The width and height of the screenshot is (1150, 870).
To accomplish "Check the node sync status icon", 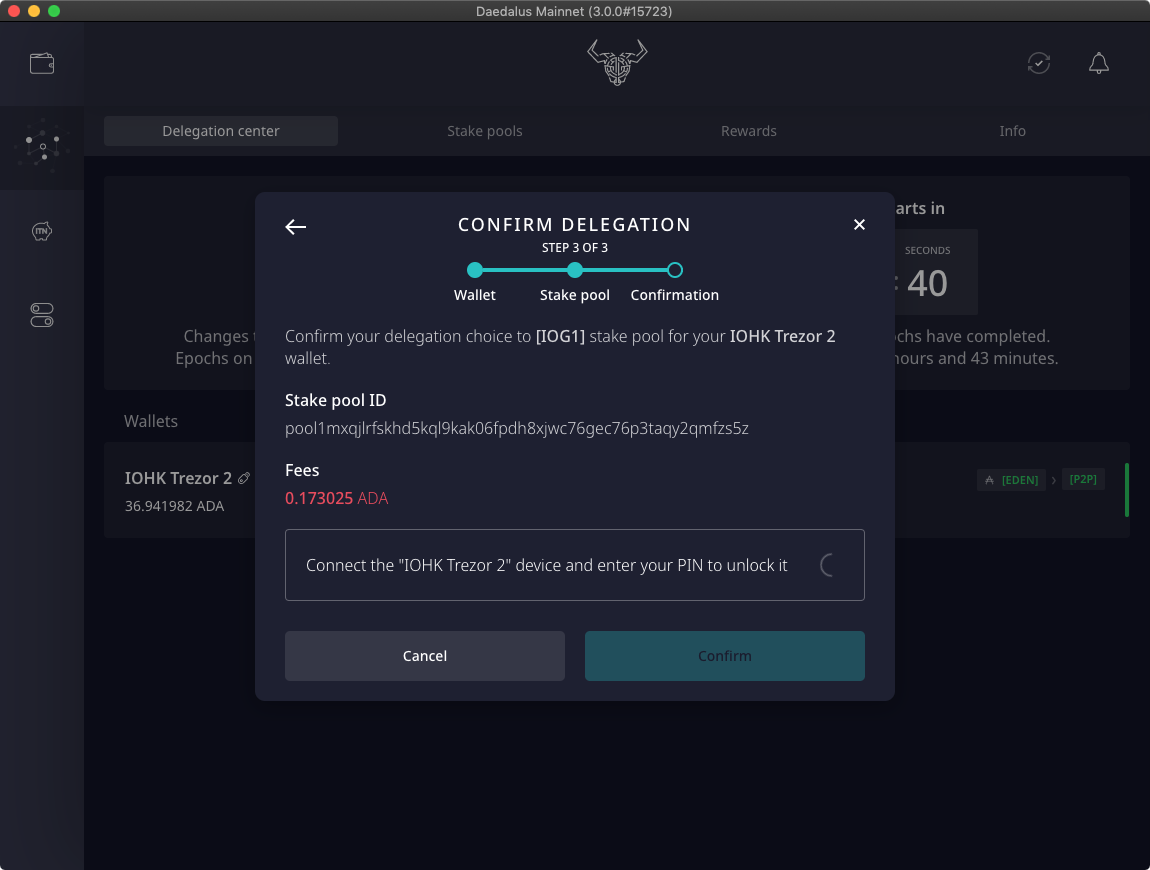I will tap(1039, 63).
